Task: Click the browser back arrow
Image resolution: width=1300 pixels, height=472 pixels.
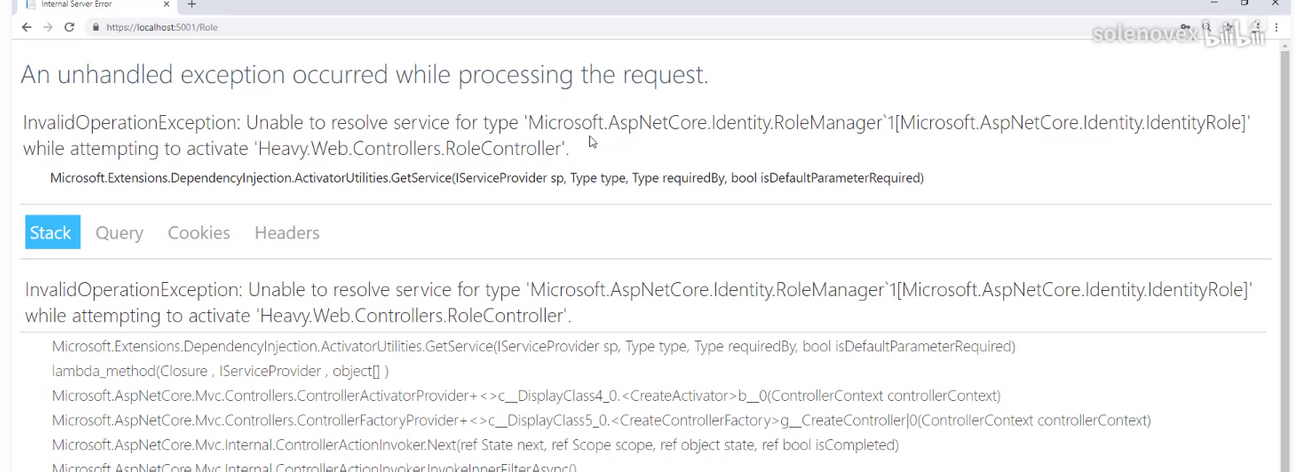Action: coord(26,27)
